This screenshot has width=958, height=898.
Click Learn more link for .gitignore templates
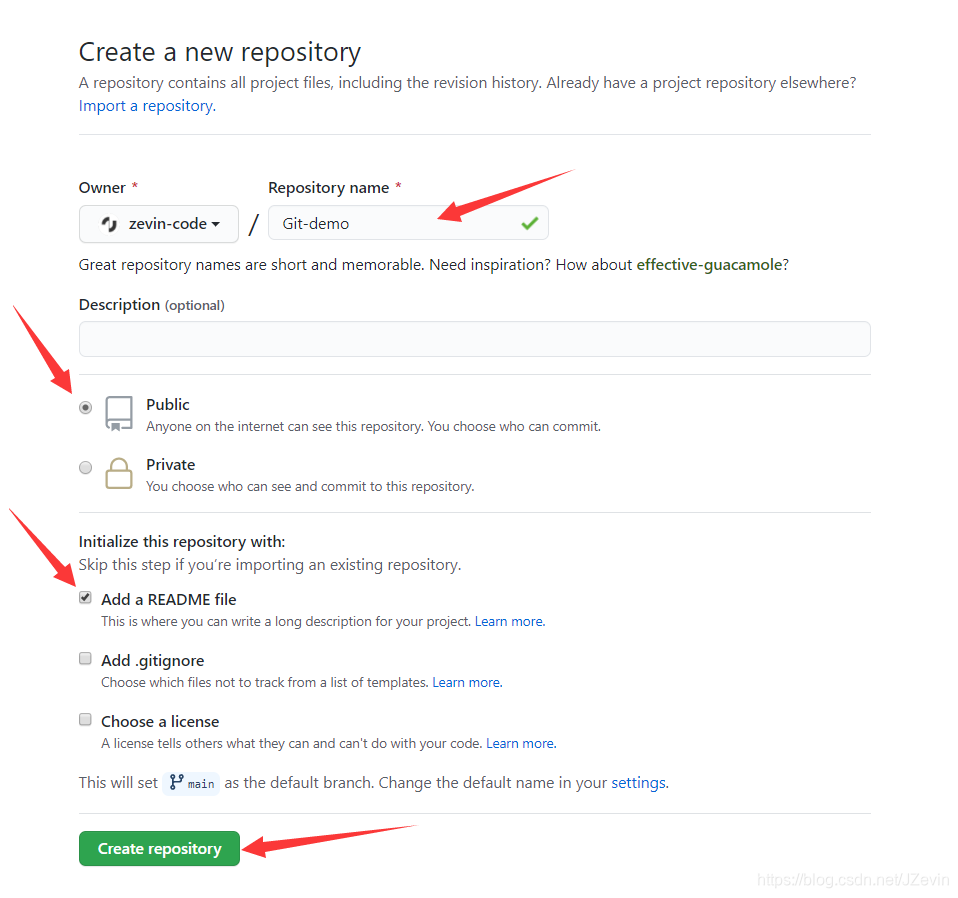pyautogui.click(x=467, y=682)
